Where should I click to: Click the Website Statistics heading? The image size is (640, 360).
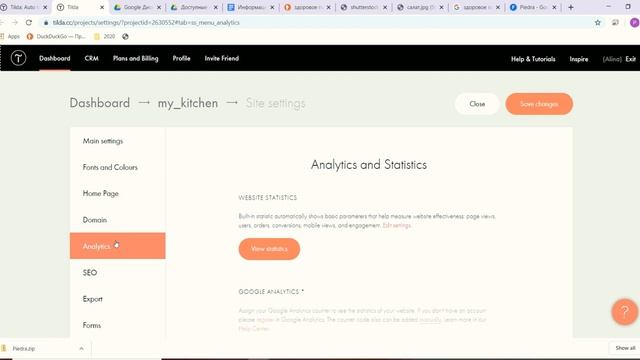point(268,198)
